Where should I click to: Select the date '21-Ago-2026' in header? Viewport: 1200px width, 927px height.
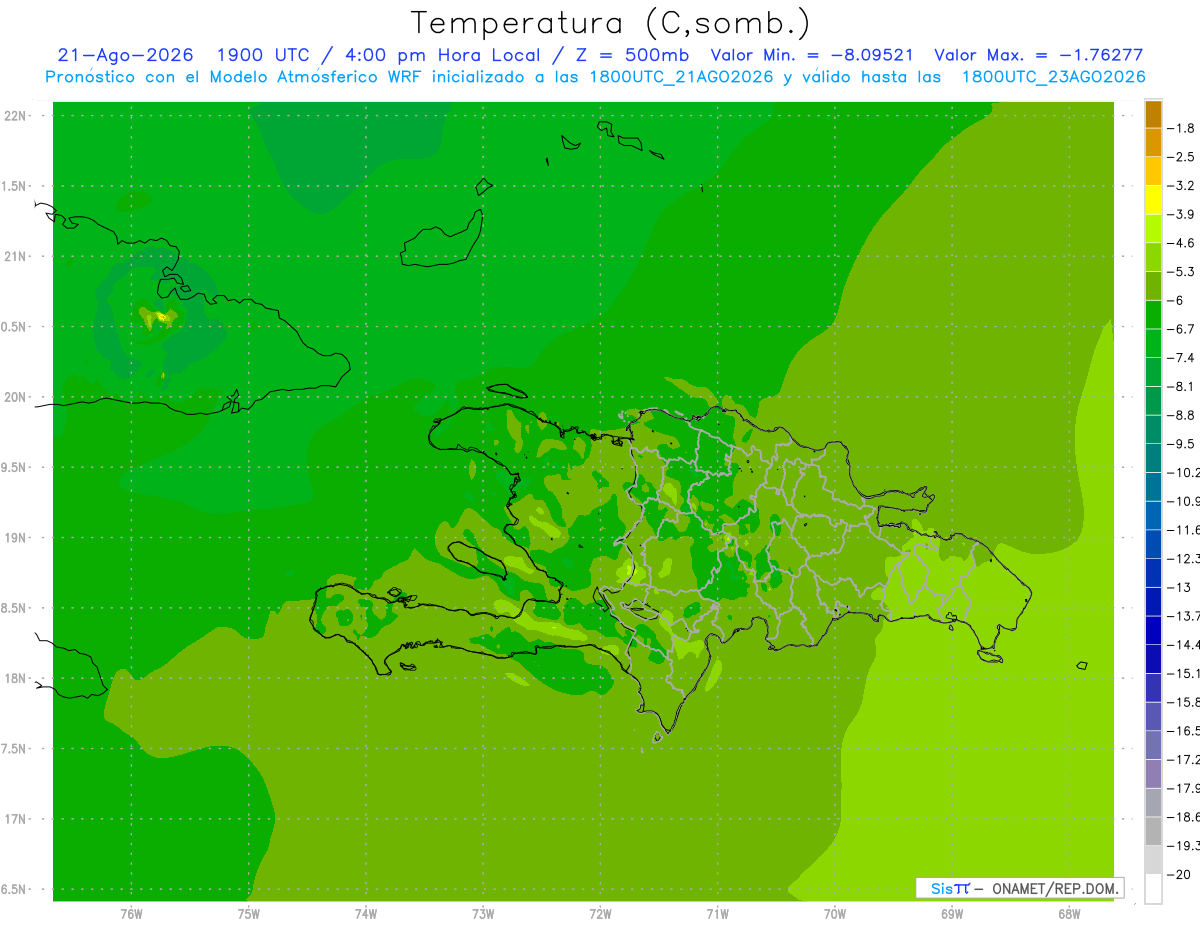(x=126, y=55)
